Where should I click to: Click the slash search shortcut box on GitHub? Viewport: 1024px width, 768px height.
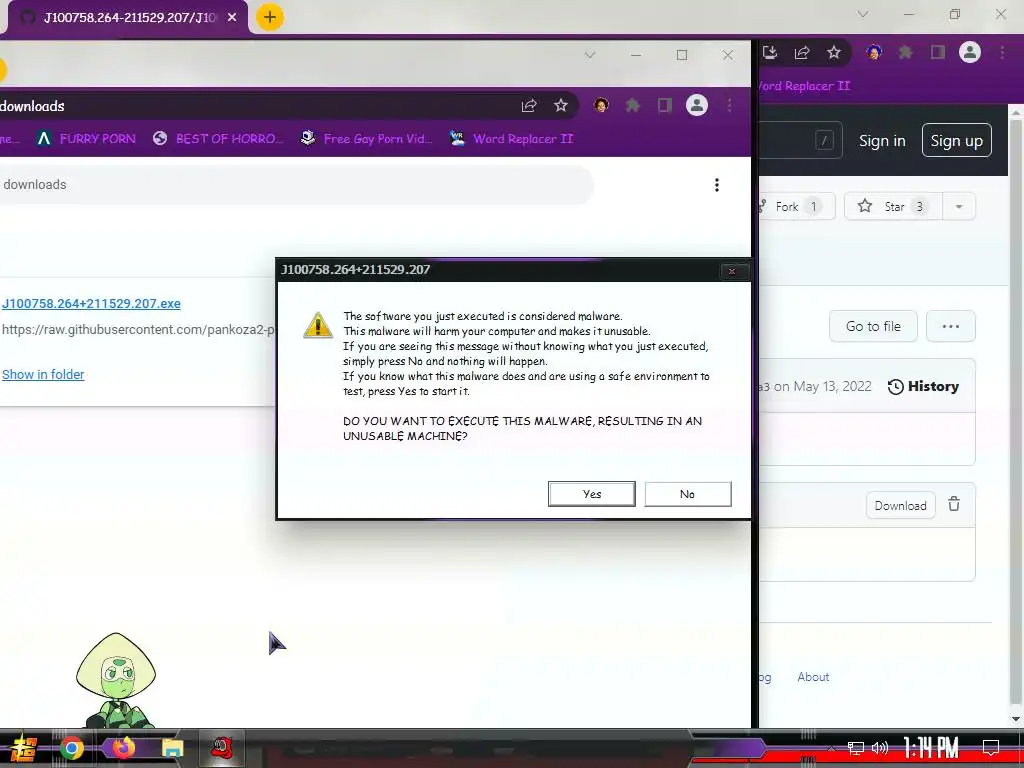click(824, 140)
